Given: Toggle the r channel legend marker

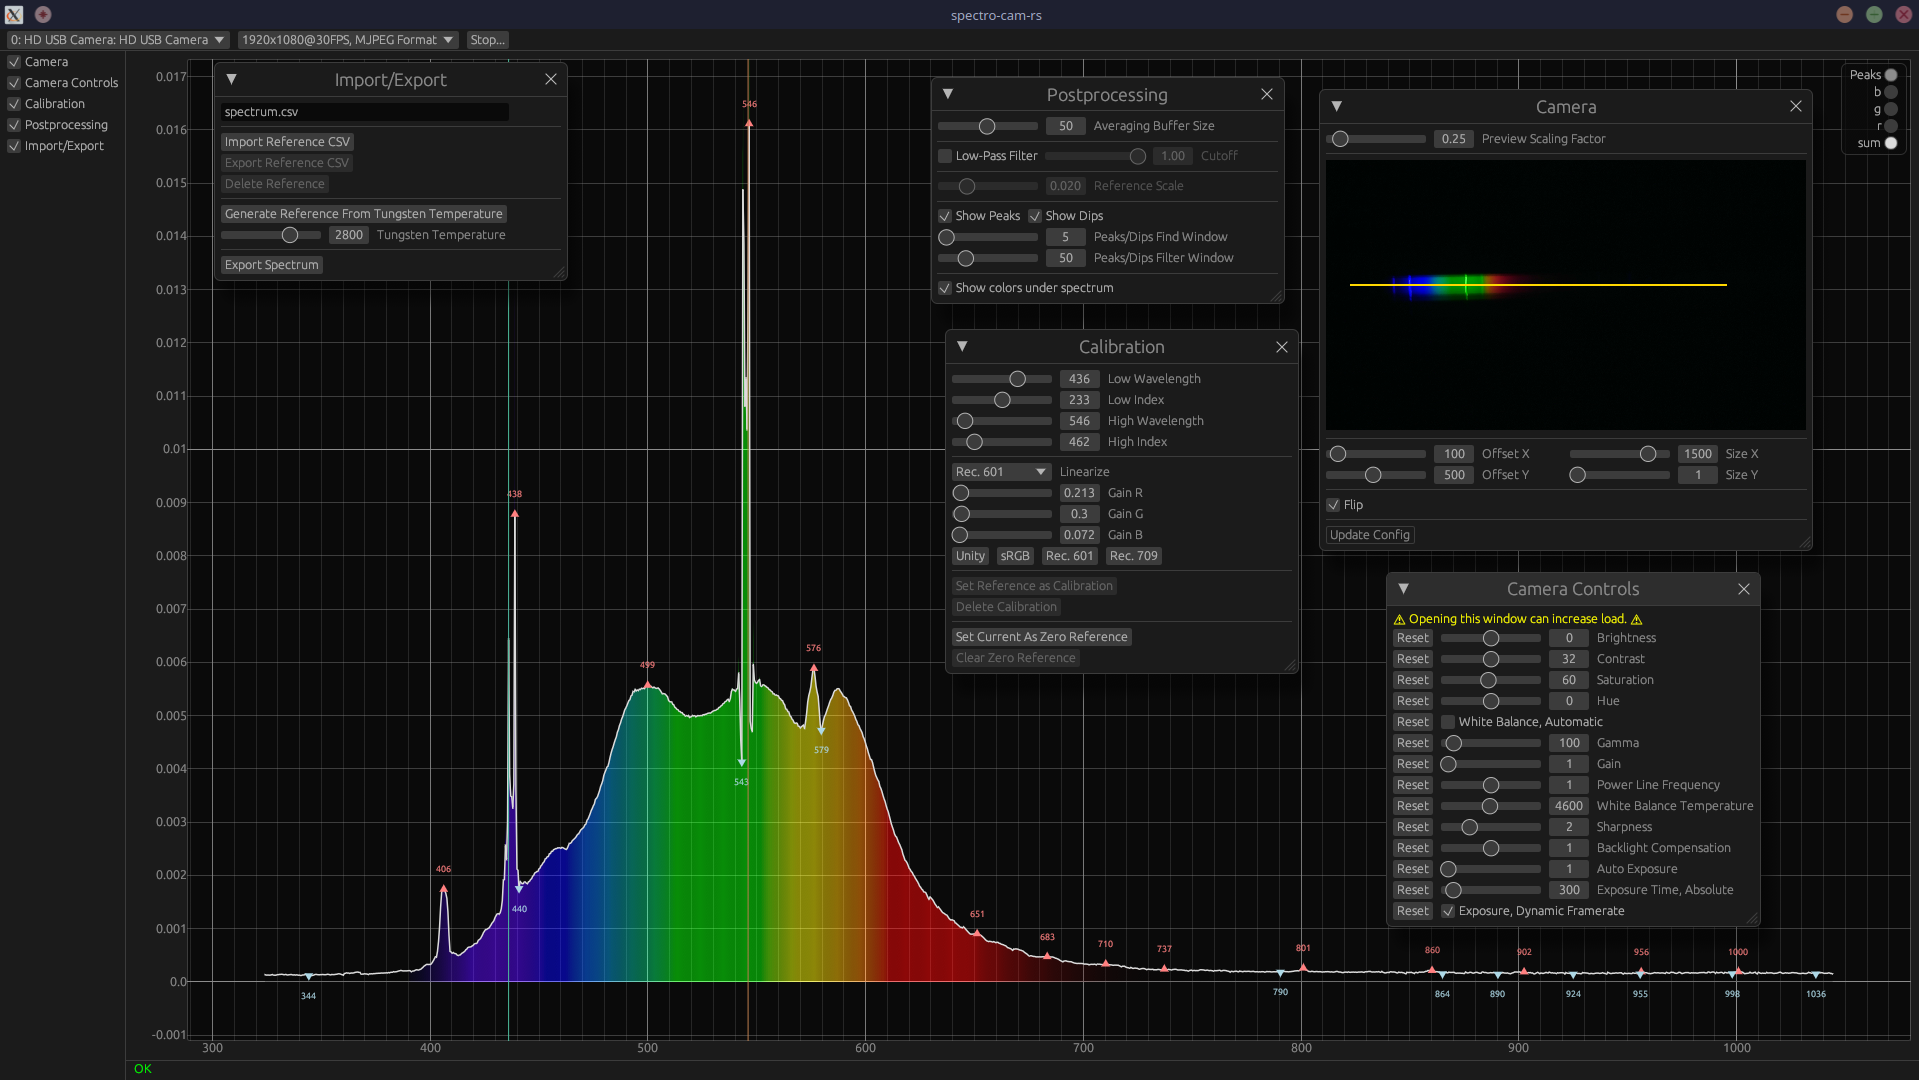Looking at the screenshot, I should [x=1891, y=126].
